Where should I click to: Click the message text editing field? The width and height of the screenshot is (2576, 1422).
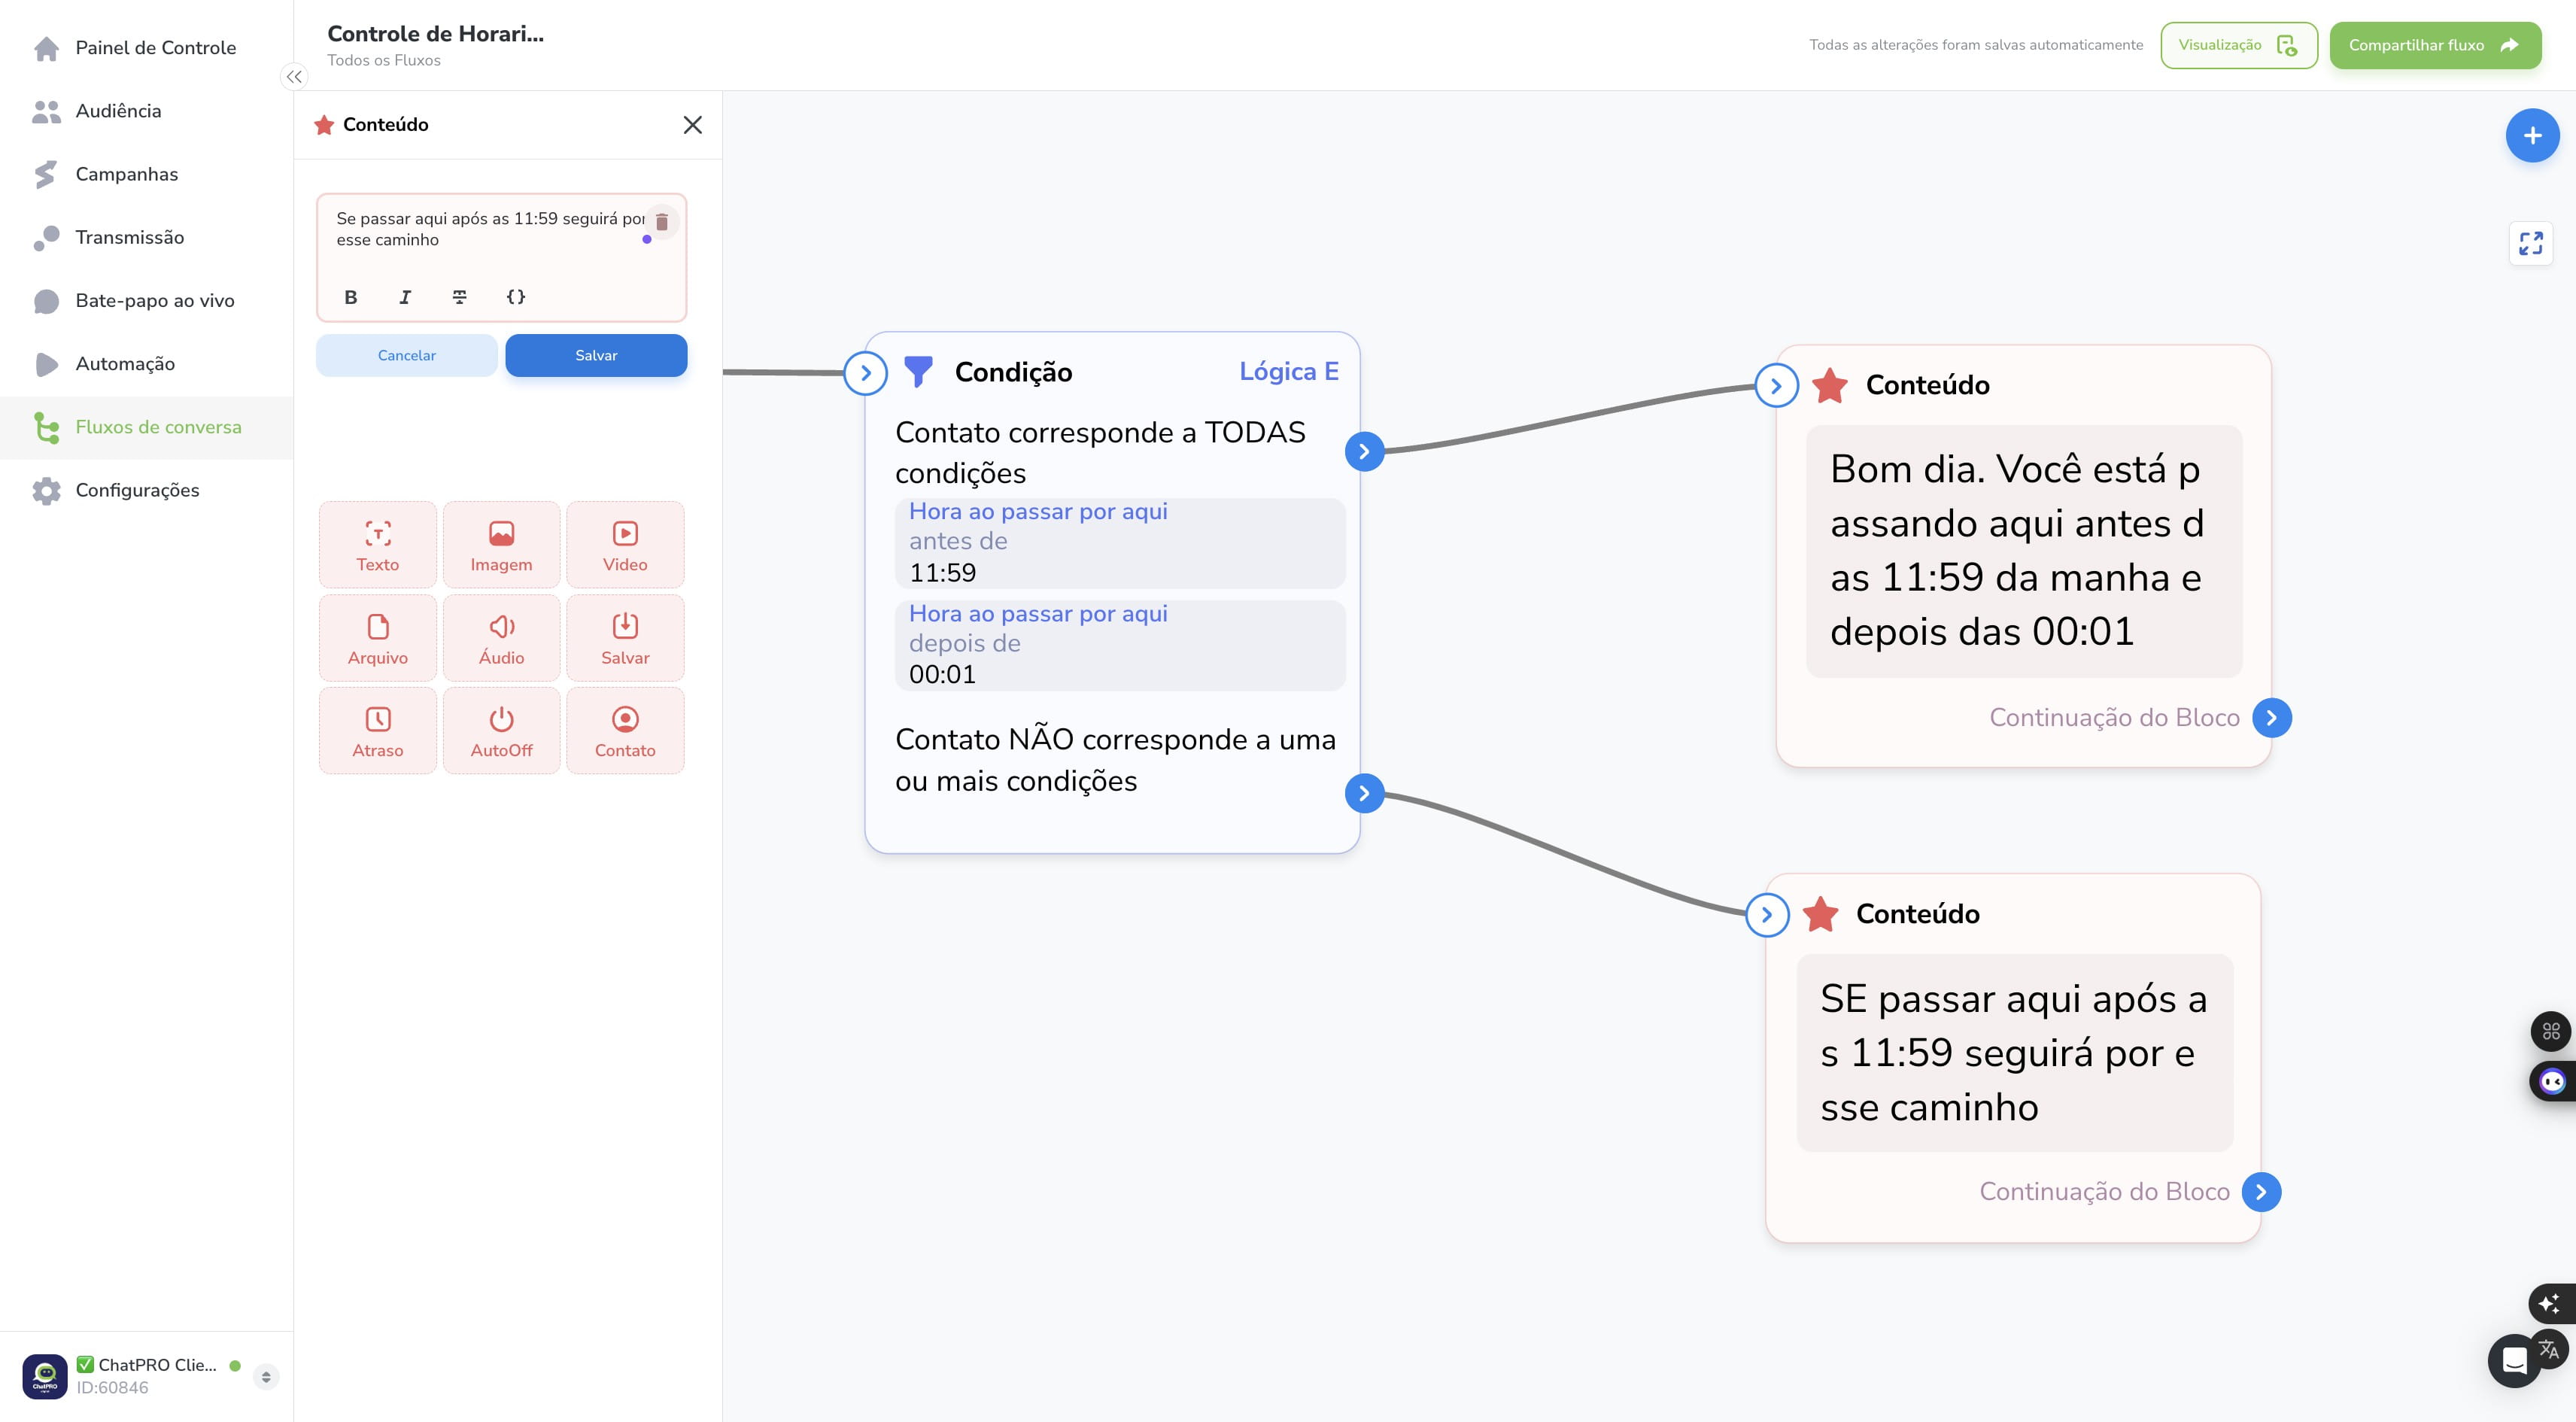489,230
